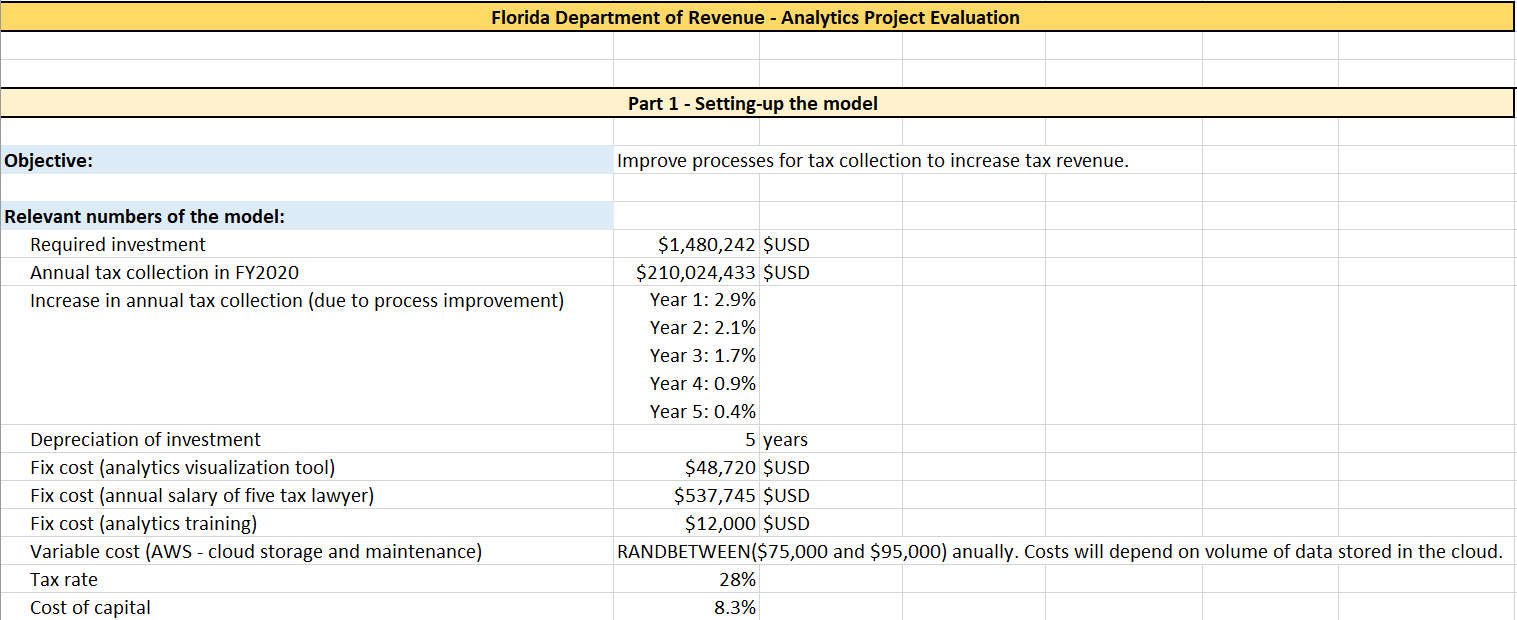The image size is (1517, 620).
Task: Select the $210,024,433 annual tax collection cell
Action: click(x=696, y=273)
